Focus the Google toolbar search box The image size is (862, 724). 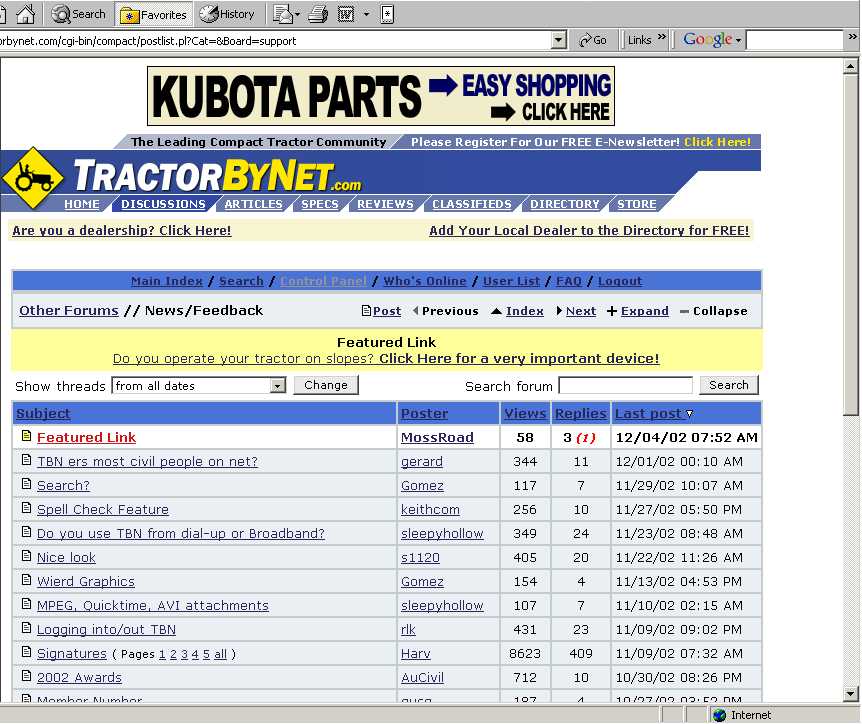pos(794,40)
